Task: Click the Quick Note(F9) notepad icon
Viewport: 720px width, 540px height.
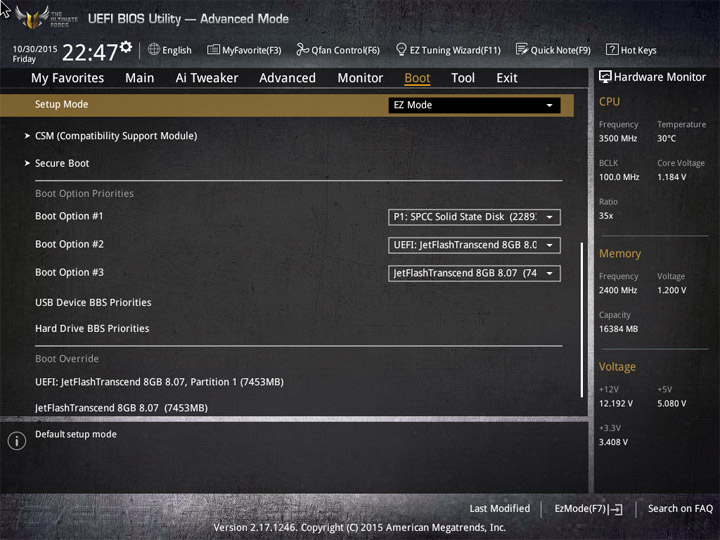Action: coord(522,49)
